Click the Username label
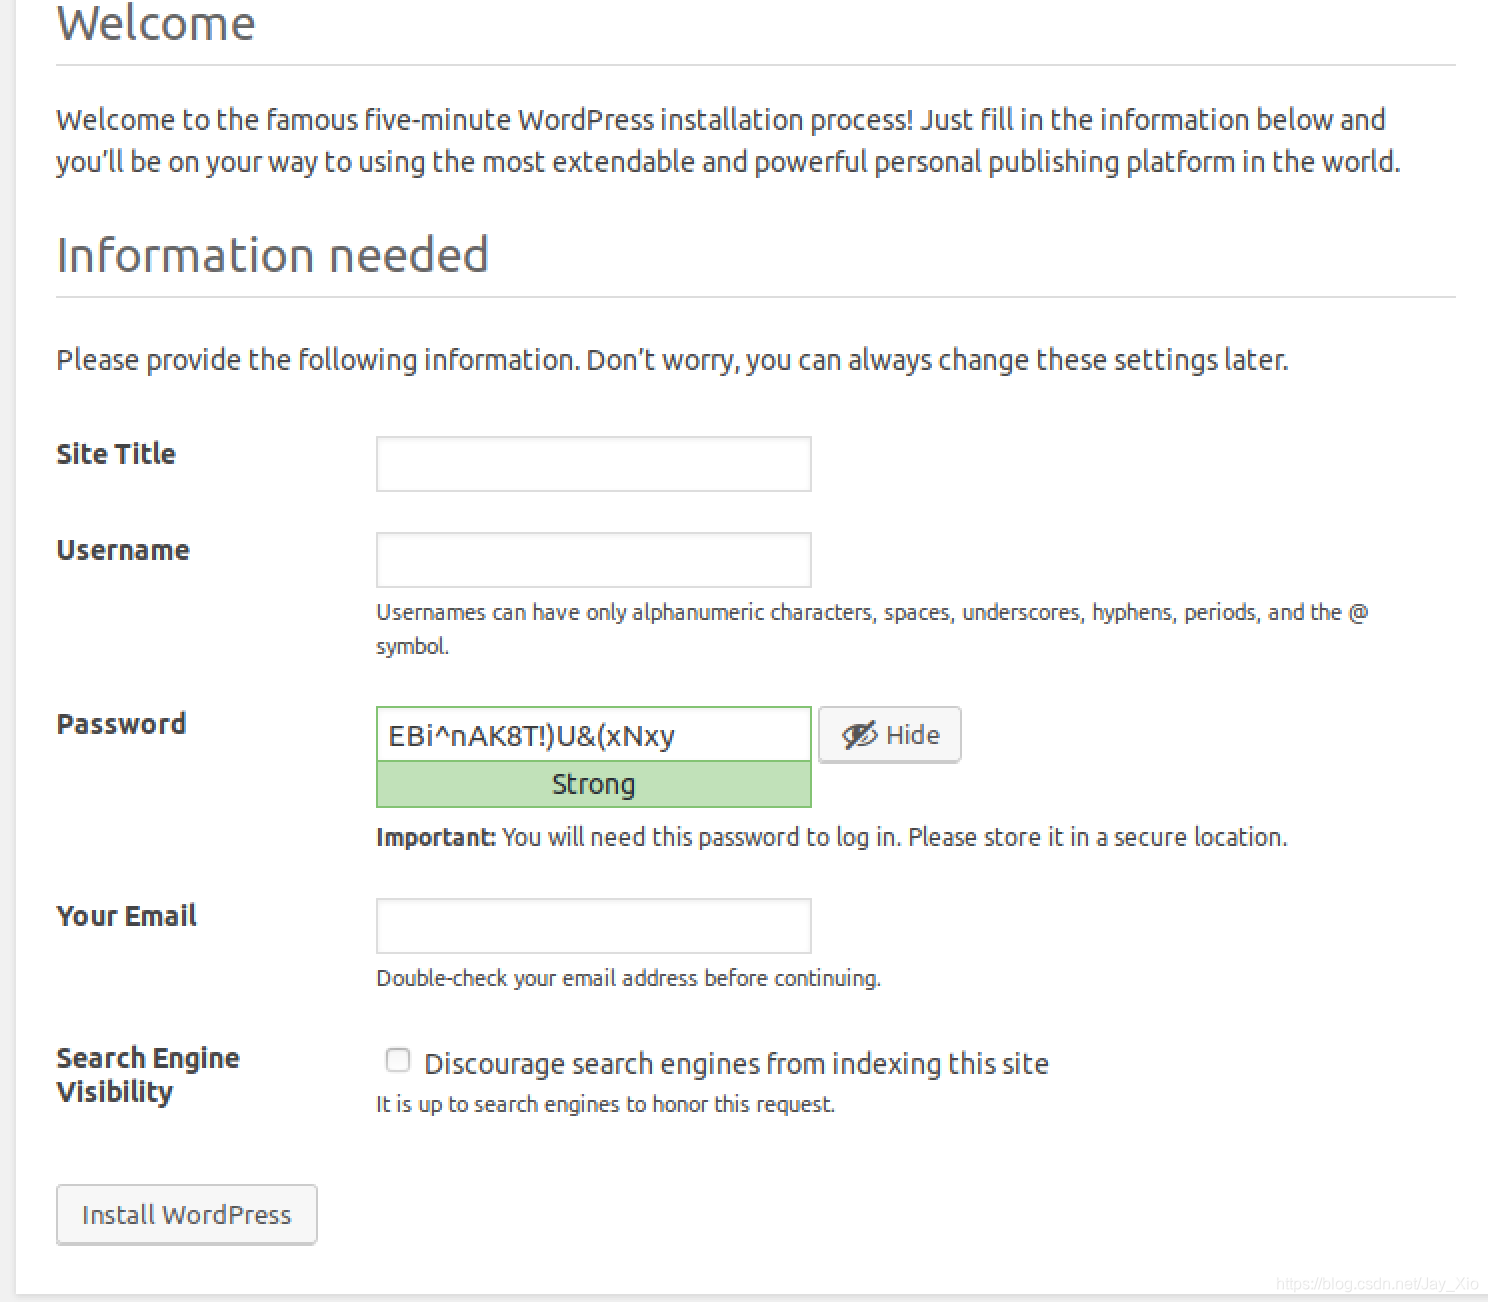This screenshot has width=1488, height=1302. coord(123,550)
